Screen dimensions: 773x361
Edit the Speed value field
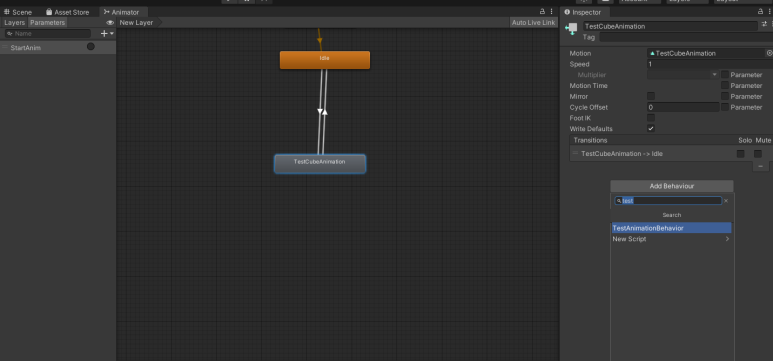(710, 64)
